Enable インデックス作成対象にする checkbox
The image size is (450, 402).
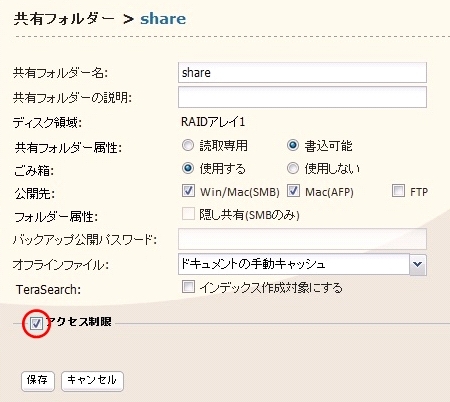tap(188, 287)
